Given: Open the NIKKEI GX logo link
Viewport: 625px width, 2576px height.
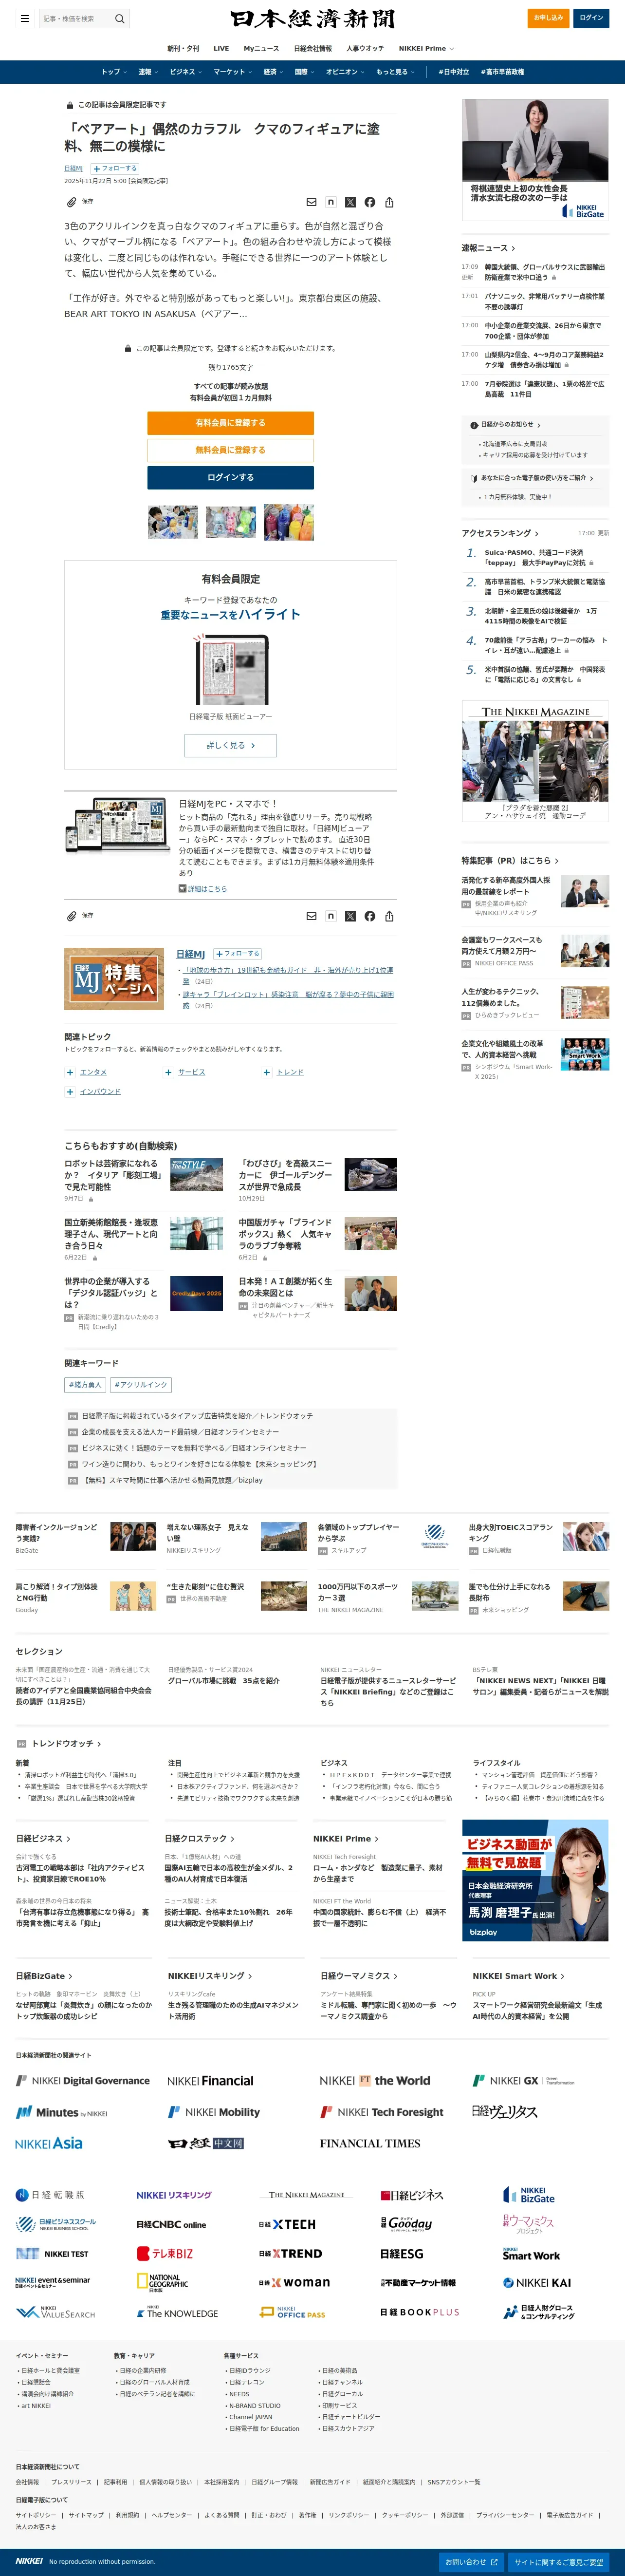Looking at the screenshot, I should 524,2081.
